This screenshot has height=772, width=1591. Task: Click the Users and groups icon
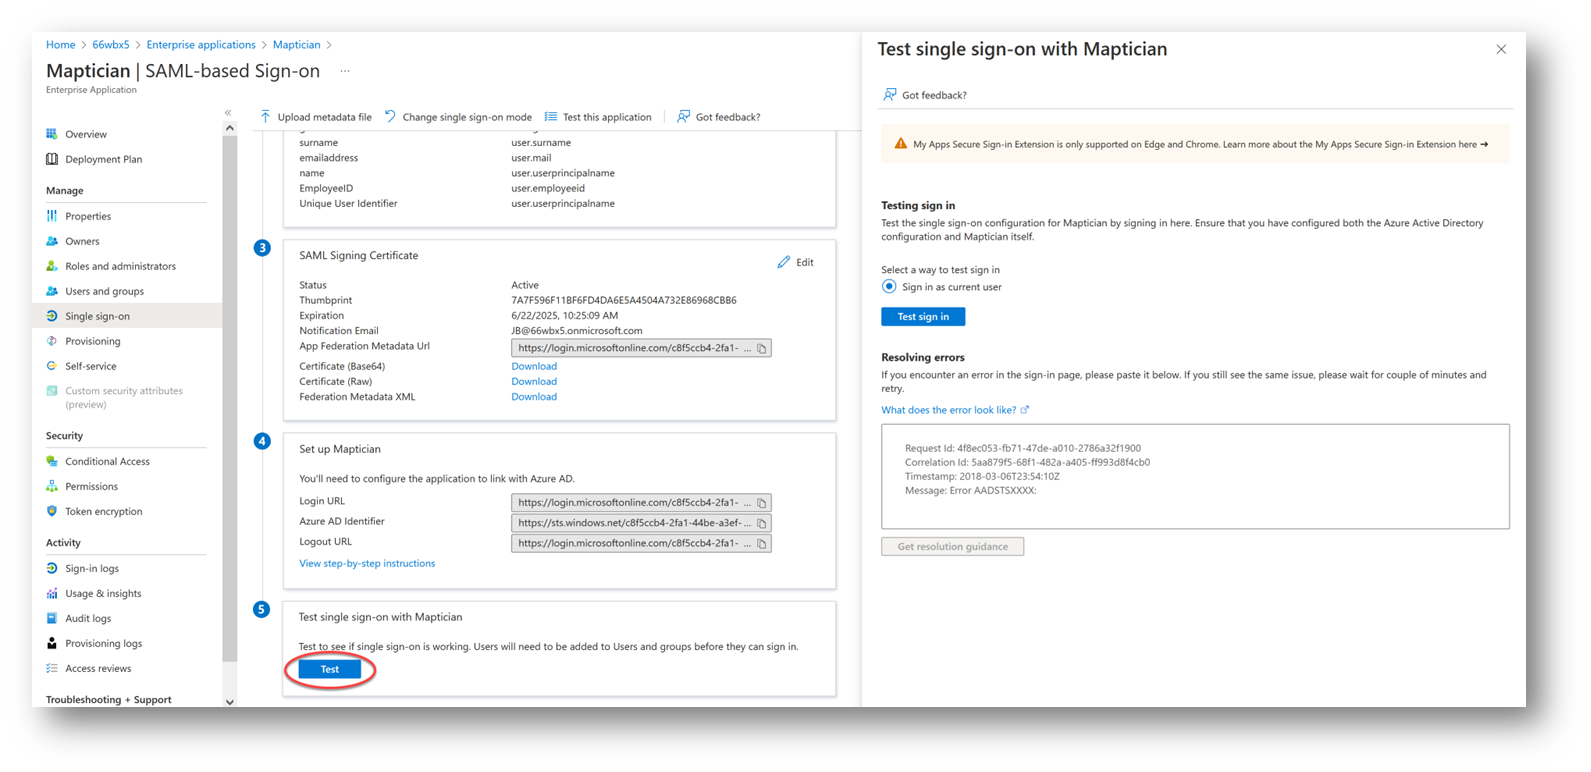[x=52, y=291]
